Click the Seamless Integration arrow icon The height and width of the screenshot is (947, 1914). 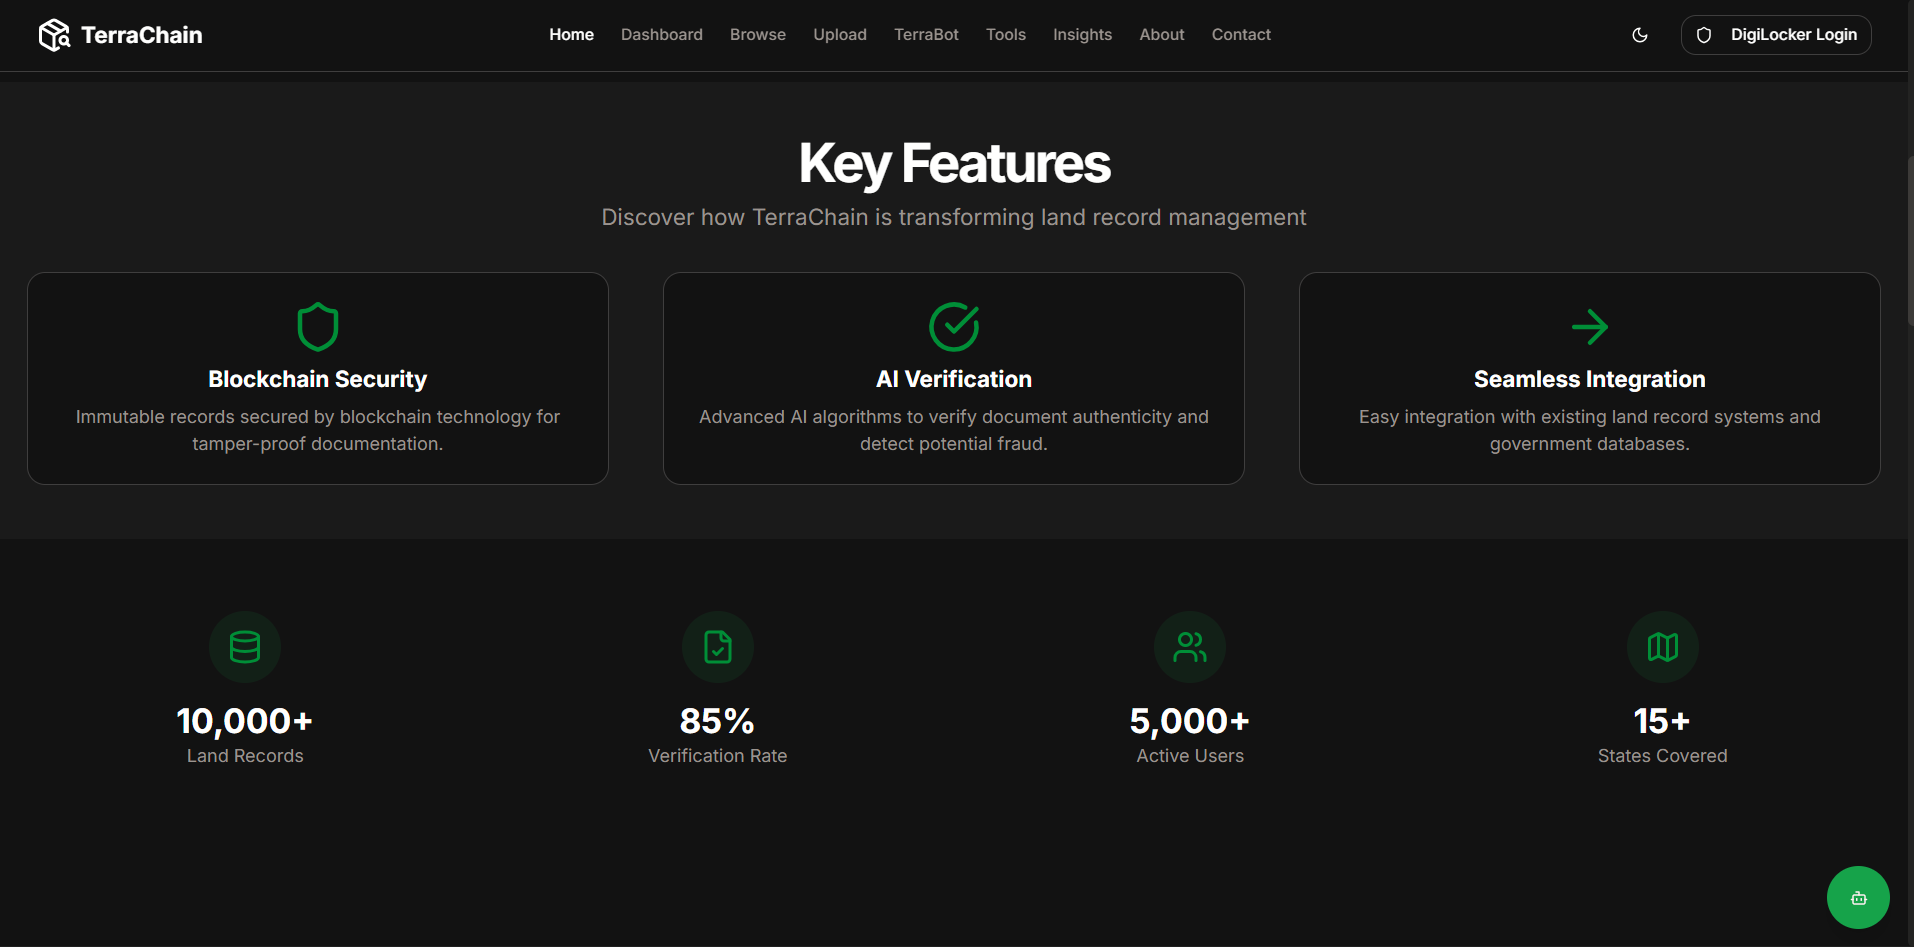tap(1589, 326)
